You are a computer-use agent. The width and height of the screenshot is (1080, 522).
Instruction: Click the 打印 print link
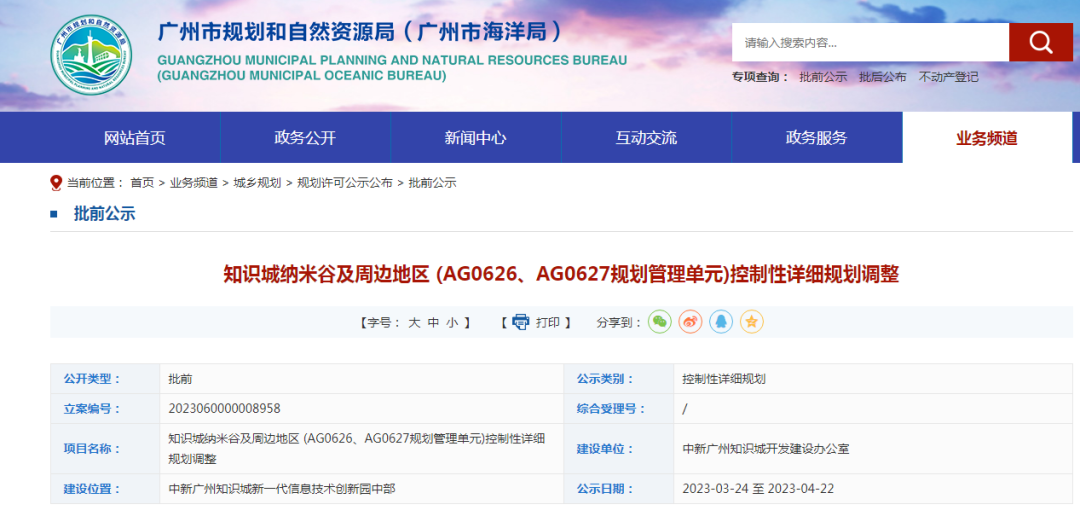pyautogui.click(x=548, y=322)
